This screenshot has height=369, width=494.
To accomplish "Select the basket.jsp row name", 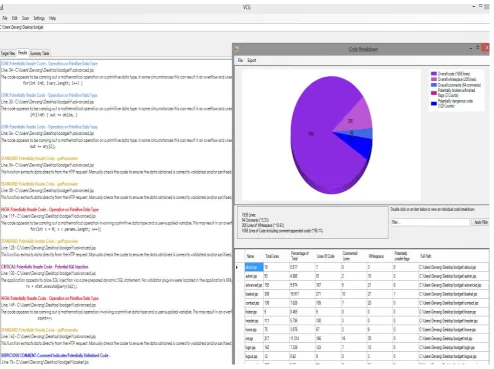I will click(254, 294).
